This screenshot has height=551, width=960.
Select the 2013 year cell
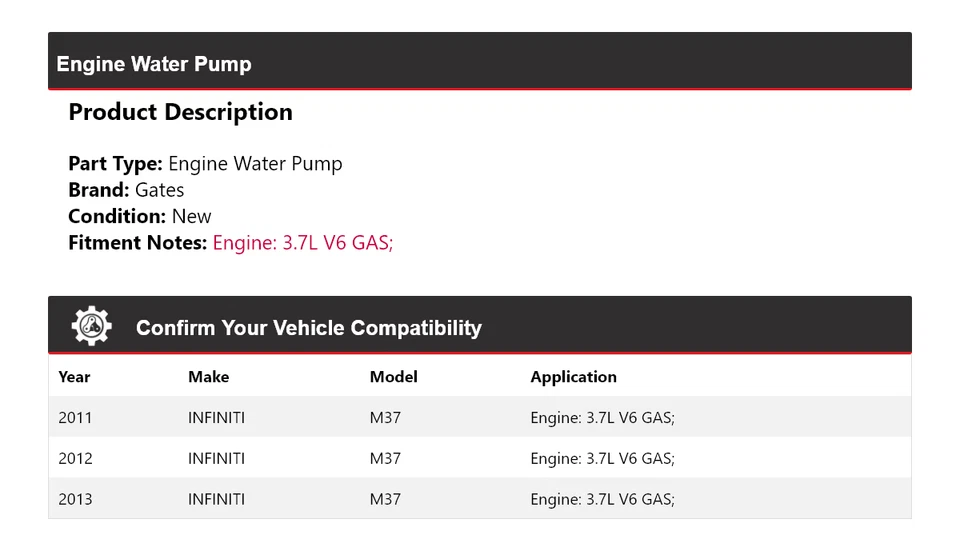75,499
